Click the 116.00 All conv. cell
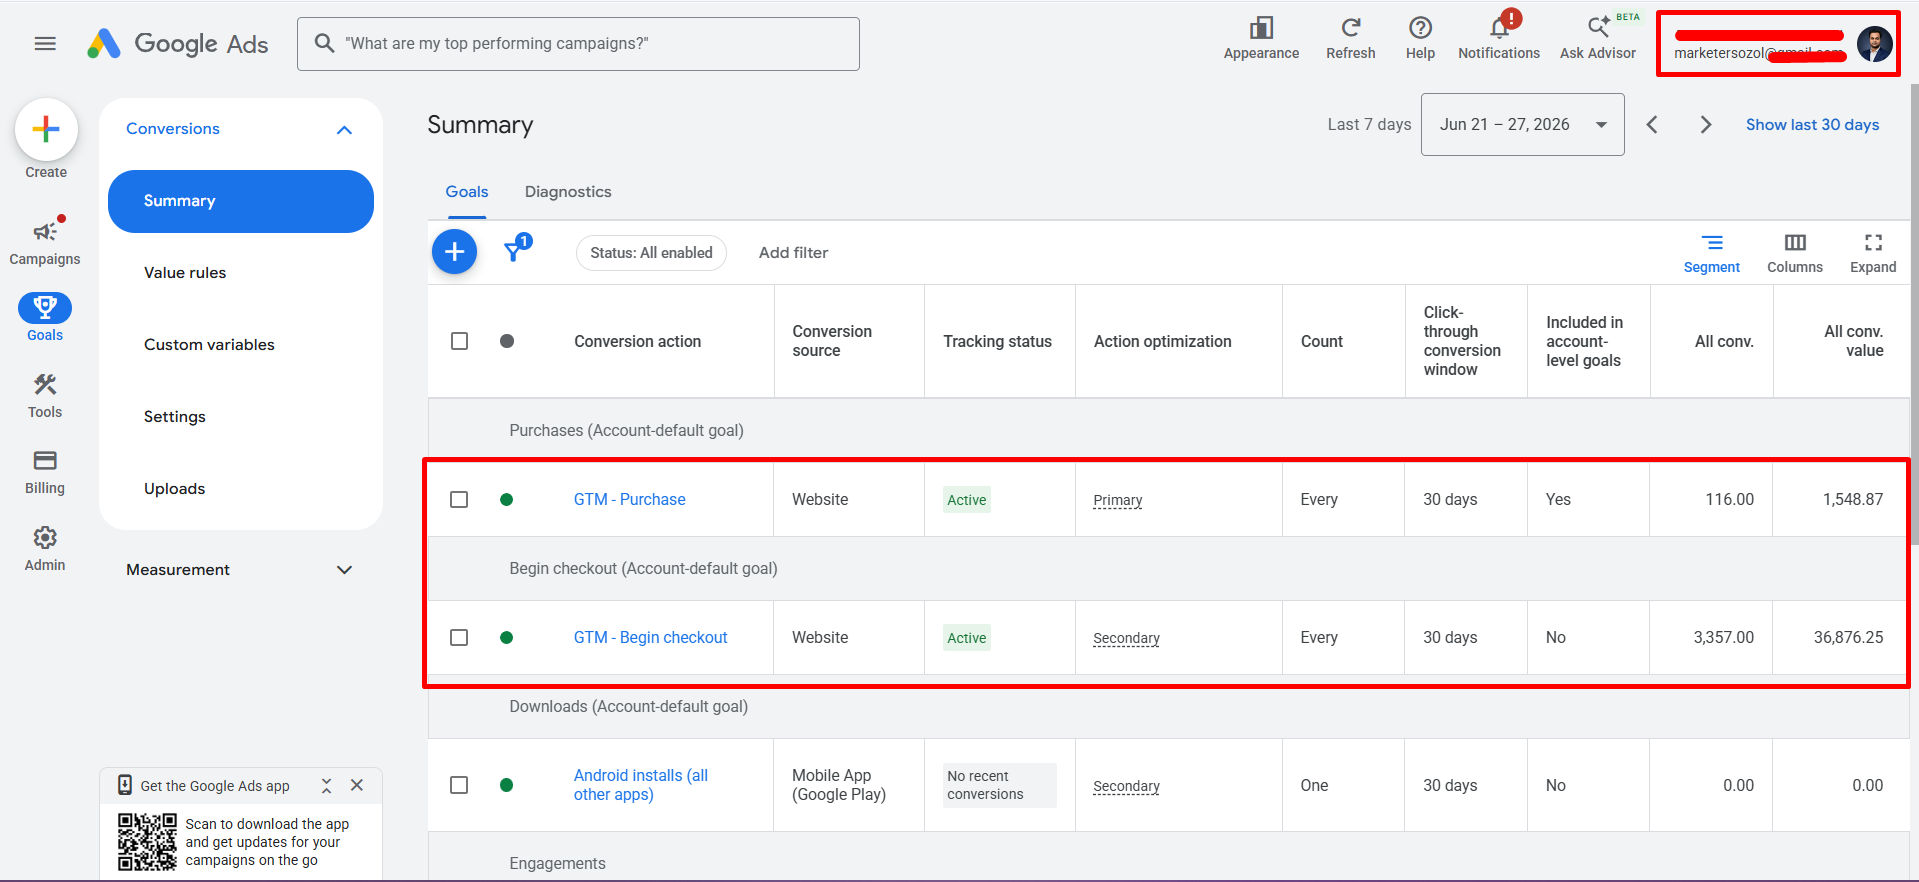This screenshot has width=1919, height=882. tap(1729, 499)
